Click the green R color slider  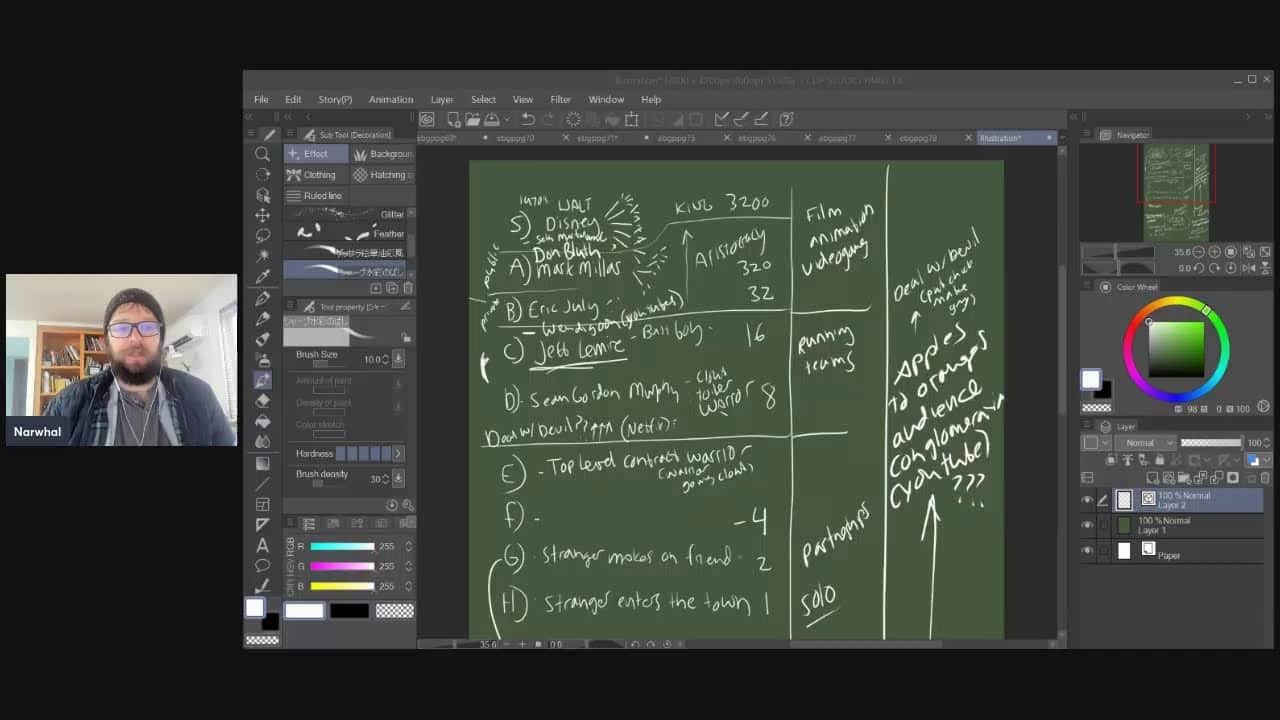tap(341, 547)
